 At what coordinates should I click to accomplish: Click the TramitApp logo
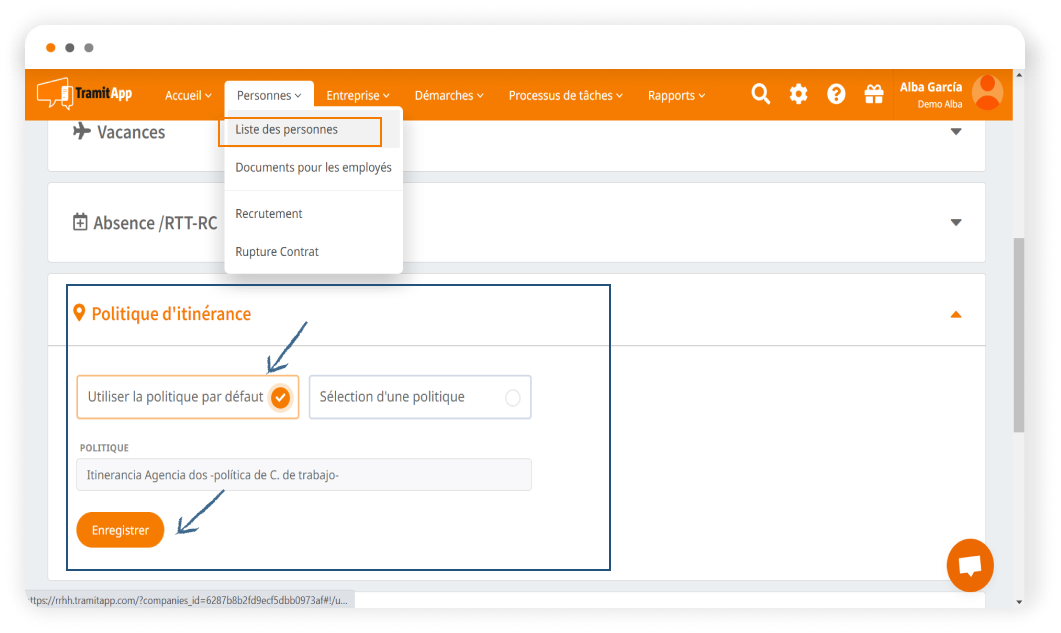click(85, 94)
